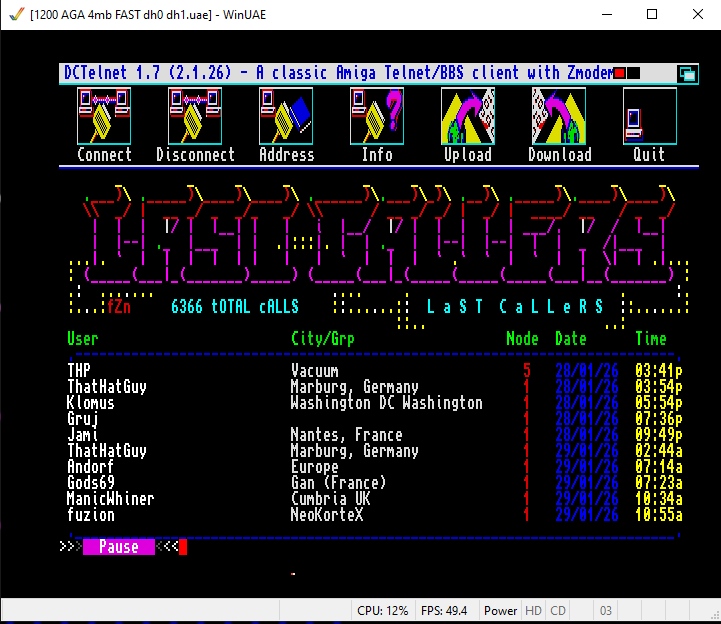Click the HD indicator in status bar
The image size is (721, 624).
tap(533, 611)
